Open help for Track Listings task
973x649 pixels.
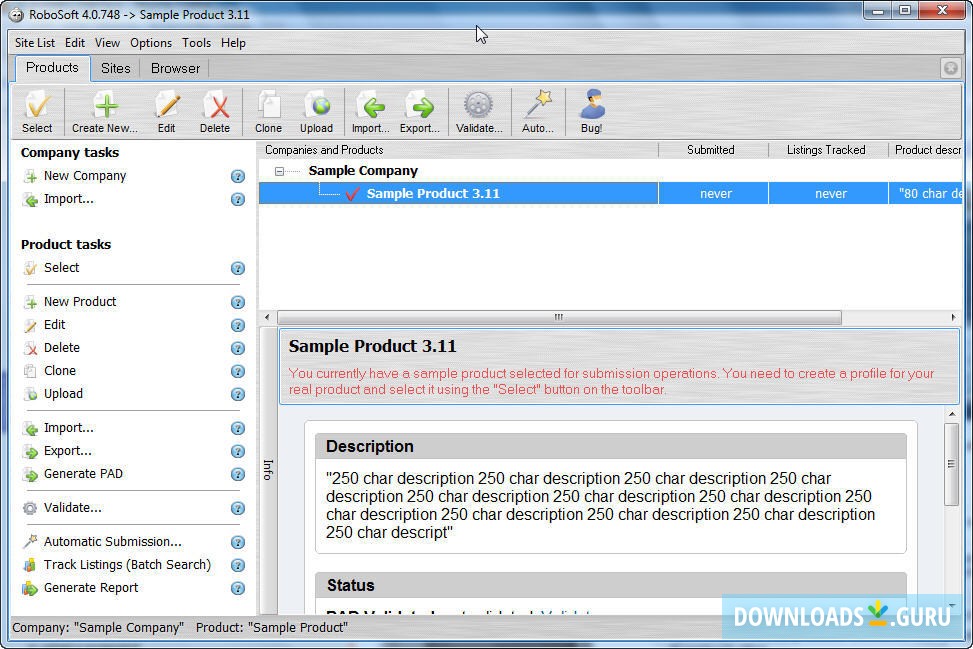[x=238, y=565]
